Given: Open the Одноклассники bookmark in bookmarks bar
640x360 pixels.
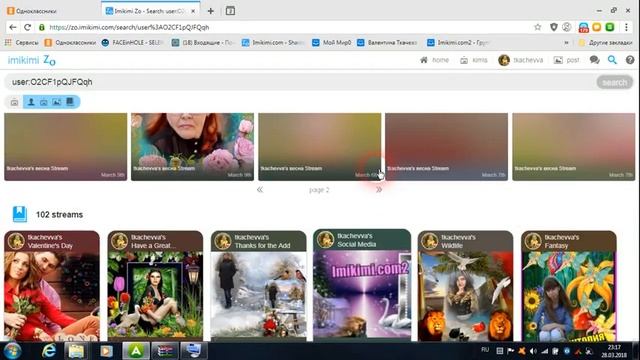Looking at the screenshot, I should [x=70, y=42].
